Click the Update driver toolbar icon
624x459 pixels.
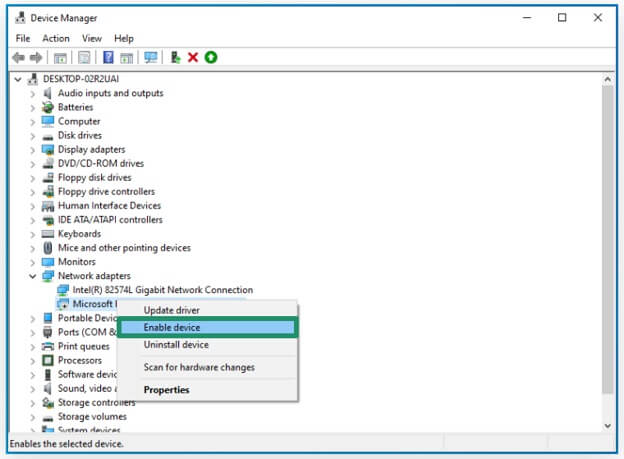[x=175, y=58]
